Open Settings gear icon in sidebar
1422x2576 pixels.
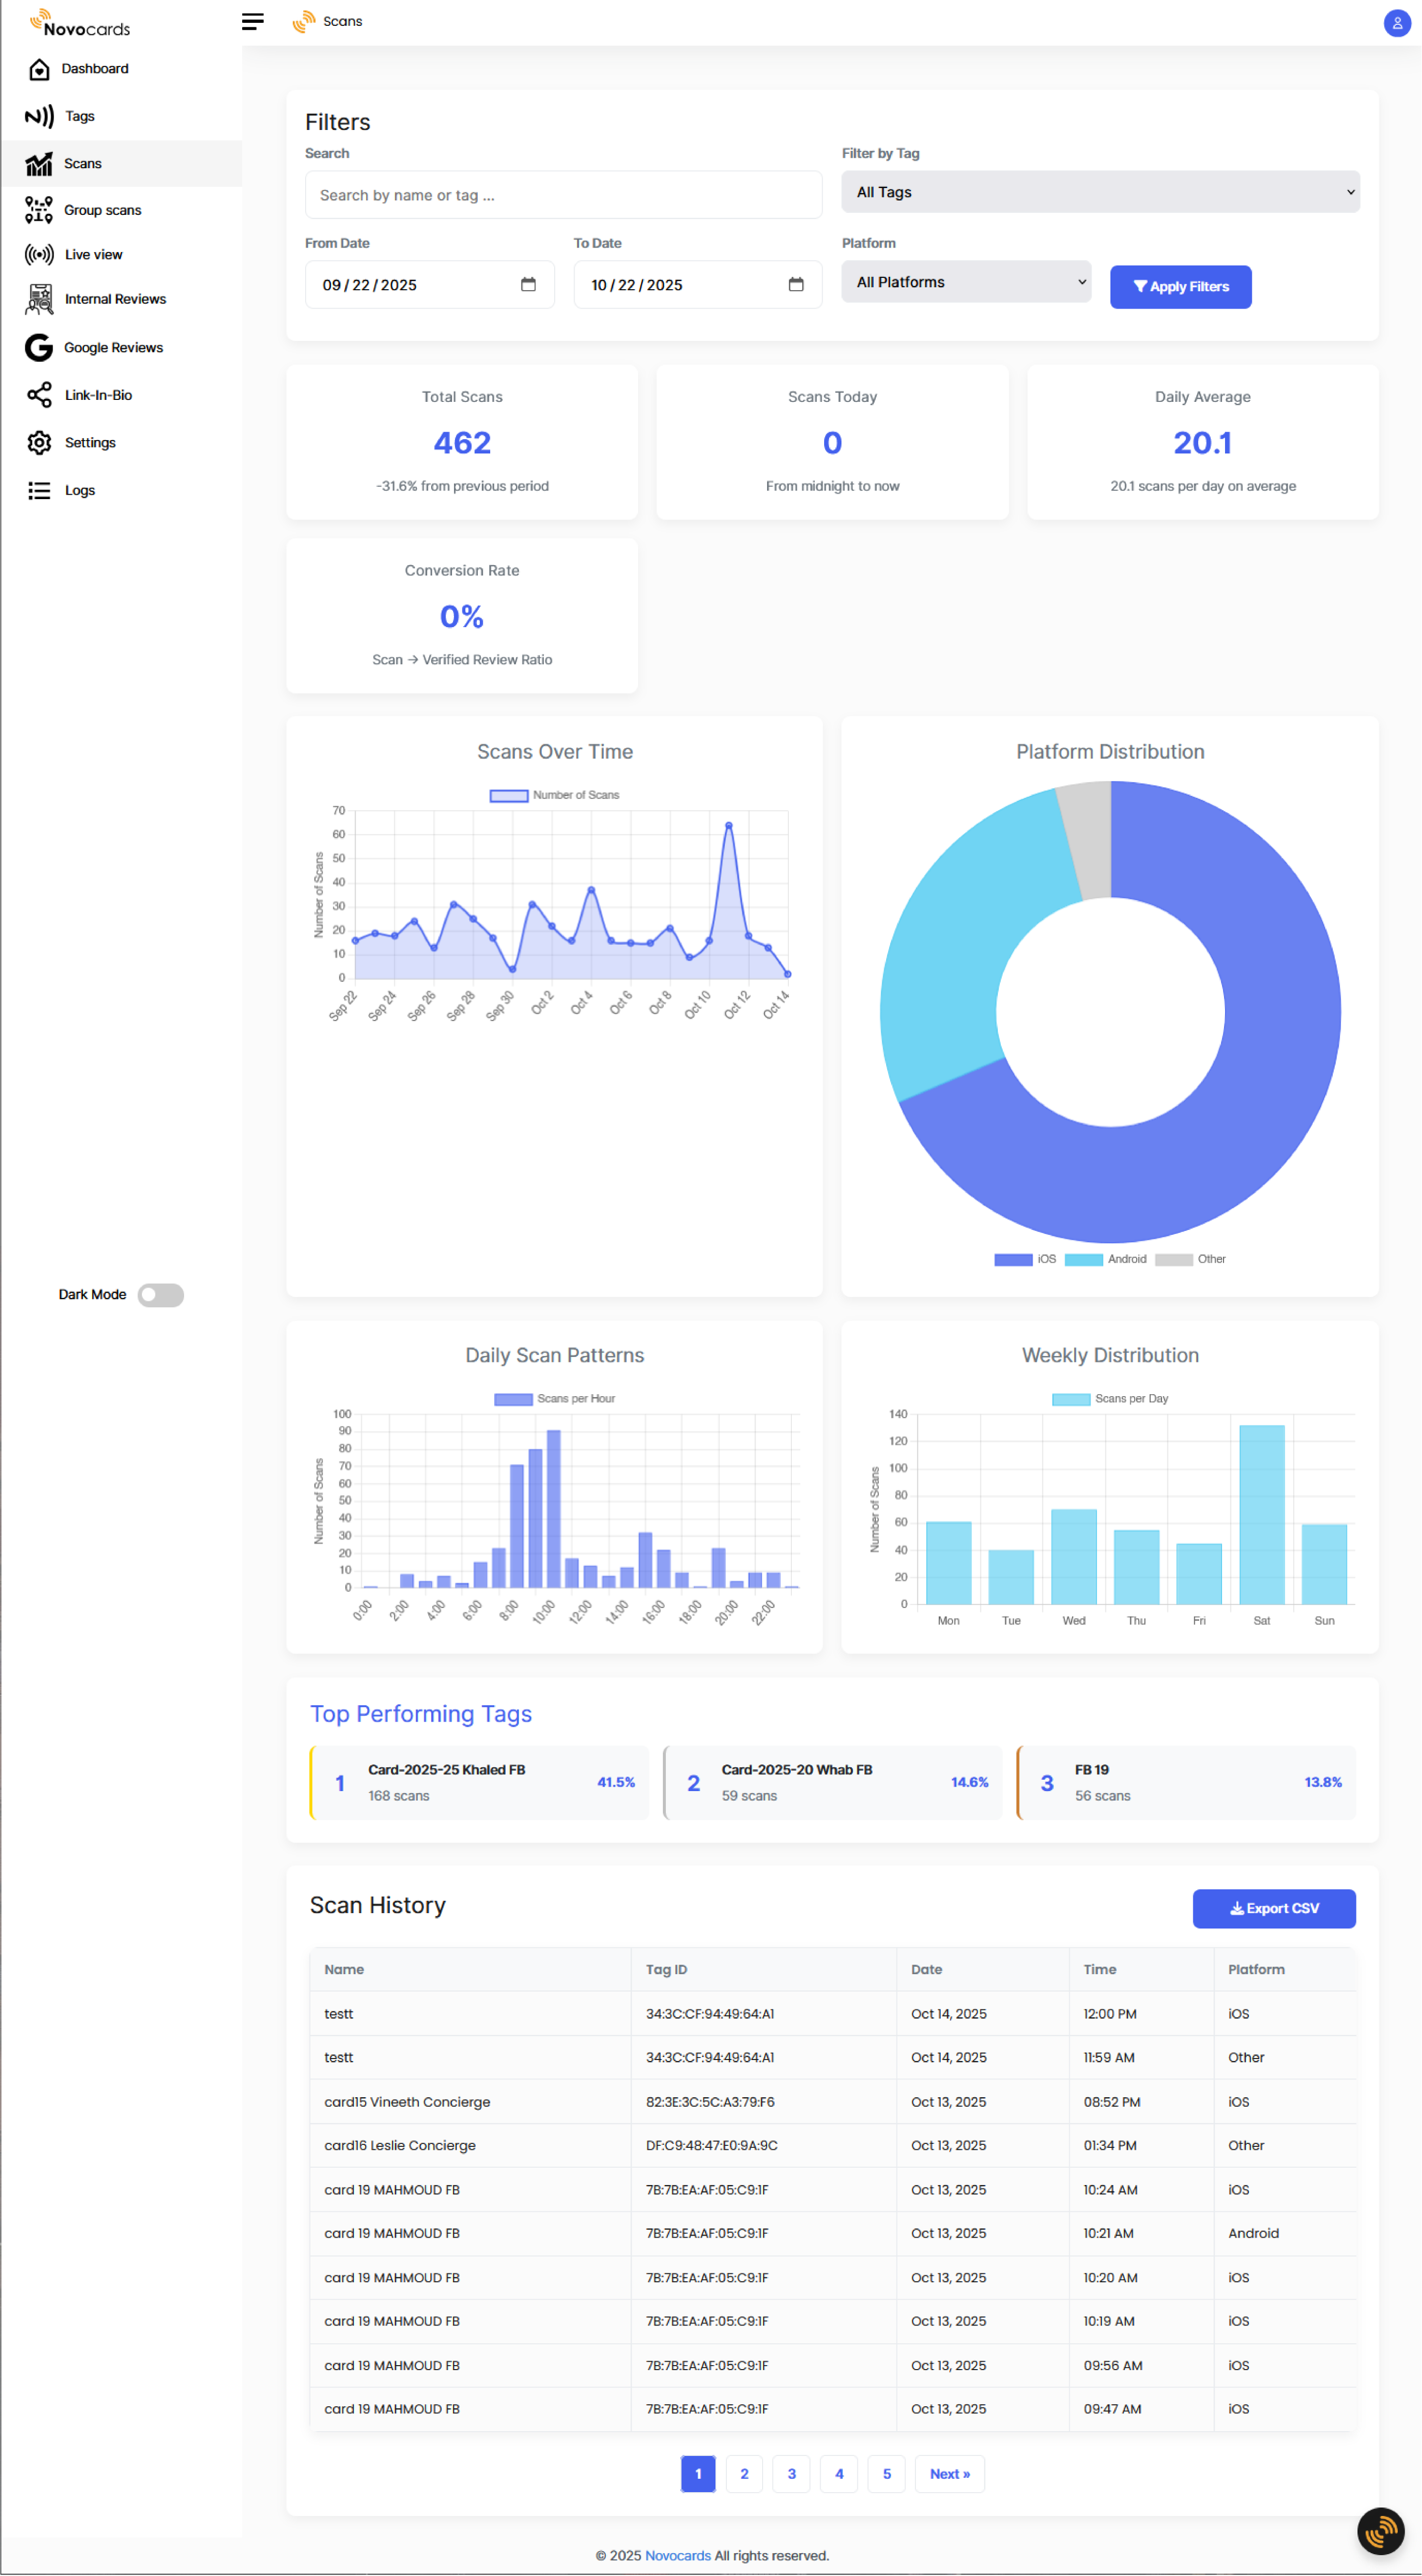pyautogui.click(x=39, y=443)
